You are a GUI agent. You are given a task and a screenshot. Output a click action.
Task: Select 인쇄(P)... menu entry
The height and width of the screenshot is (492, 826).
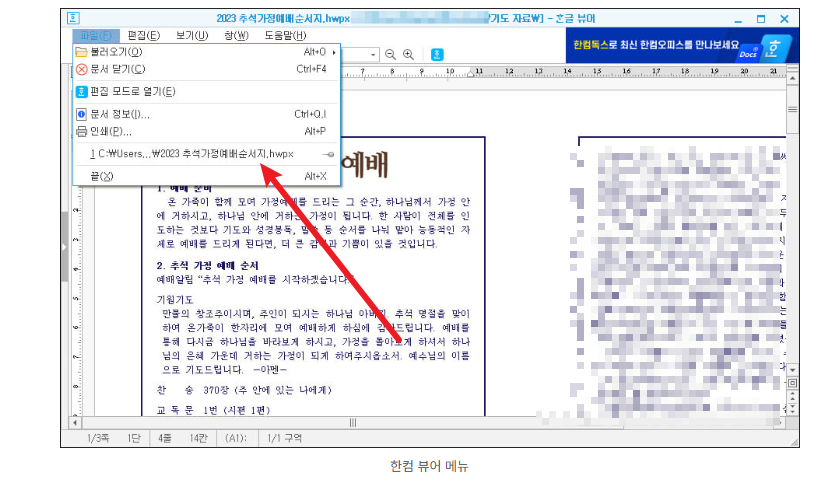point(206,131)
